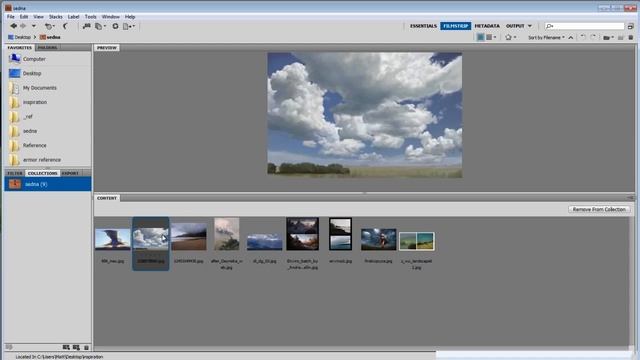Click the sedna breadcrumb in path bar
The width and height of the screenshot is (640, 360).
click(x=50, y=37)
